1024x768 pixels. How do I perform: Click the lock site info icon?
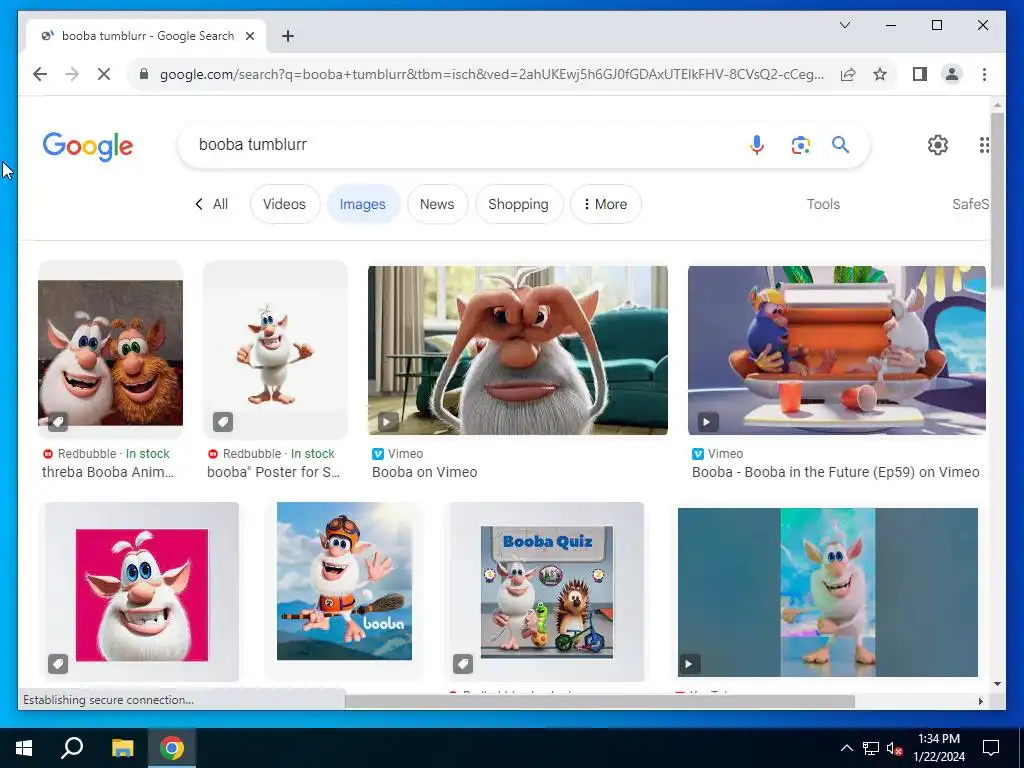(x=144, y=74)
